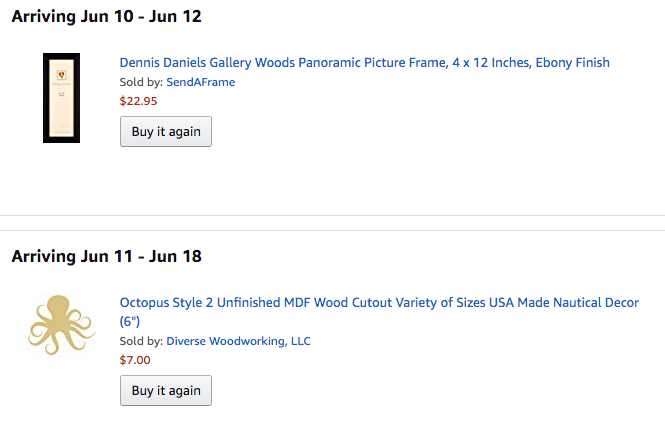Buy the panoramic picture frame again
665x445 pixels.
point(166,132)
